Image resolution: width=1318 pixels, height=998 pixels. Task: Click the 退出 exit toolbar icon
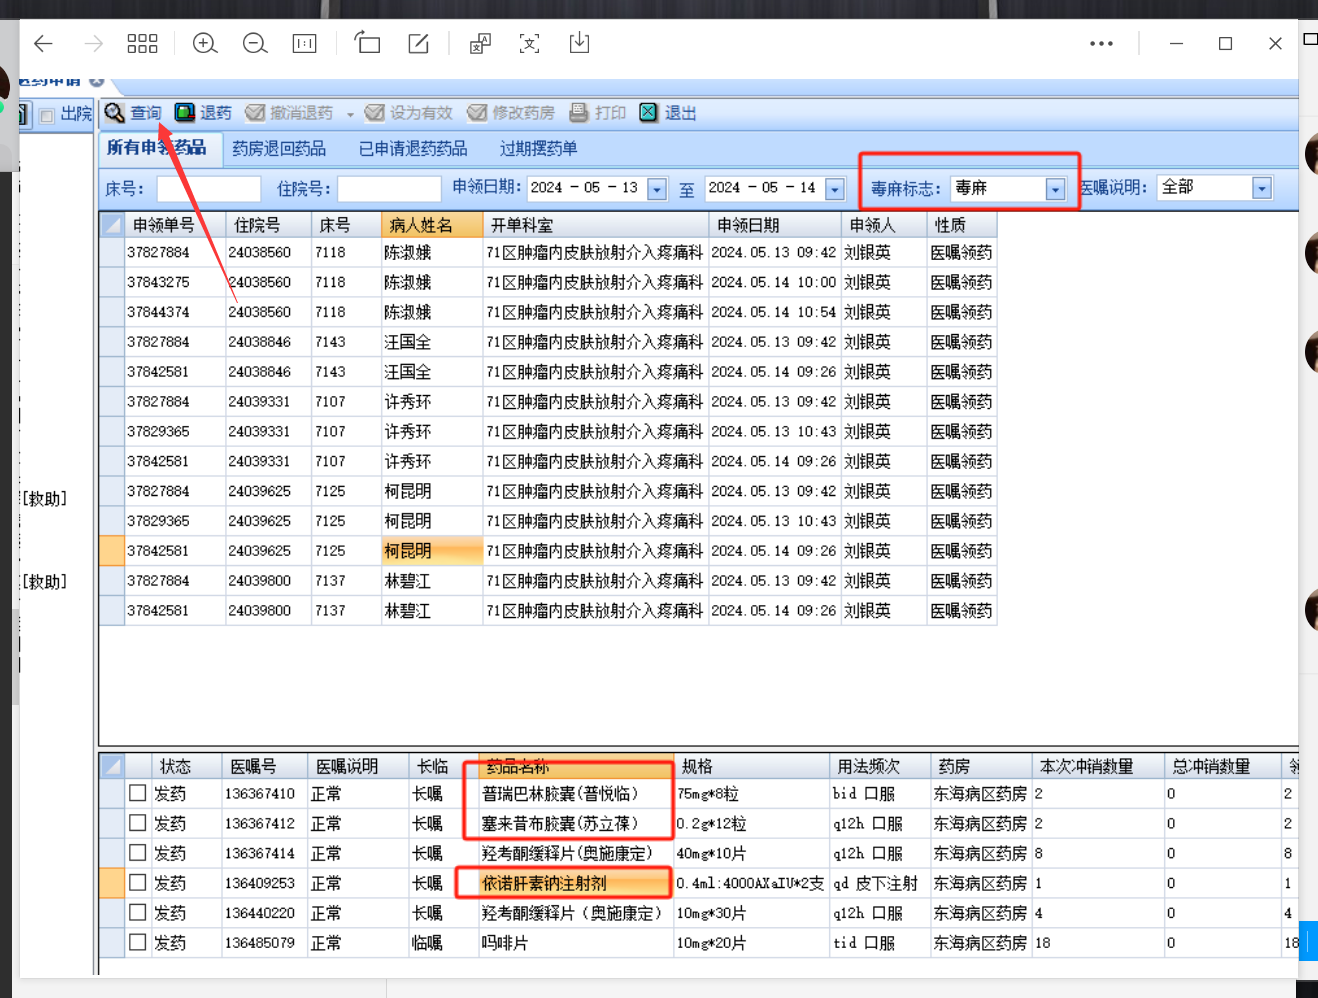[649, 113]
